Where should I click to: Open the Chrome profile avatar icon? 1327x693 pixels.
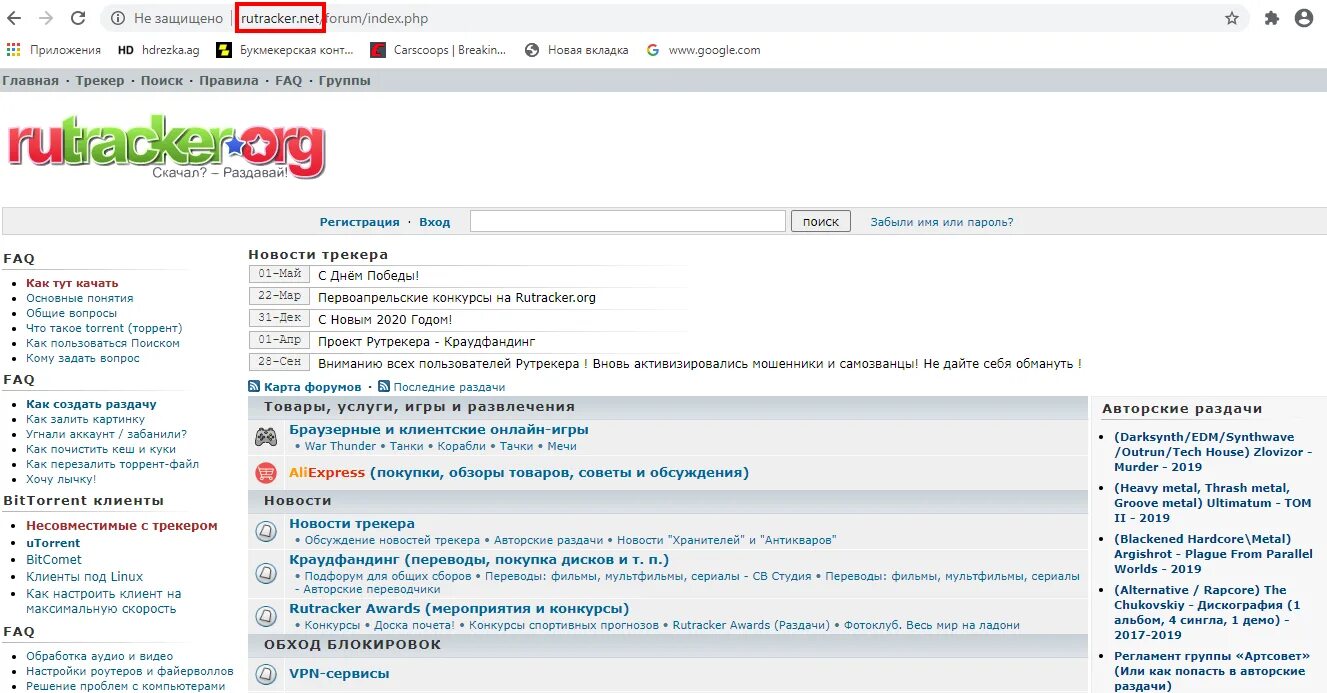tap(1304, 18)
